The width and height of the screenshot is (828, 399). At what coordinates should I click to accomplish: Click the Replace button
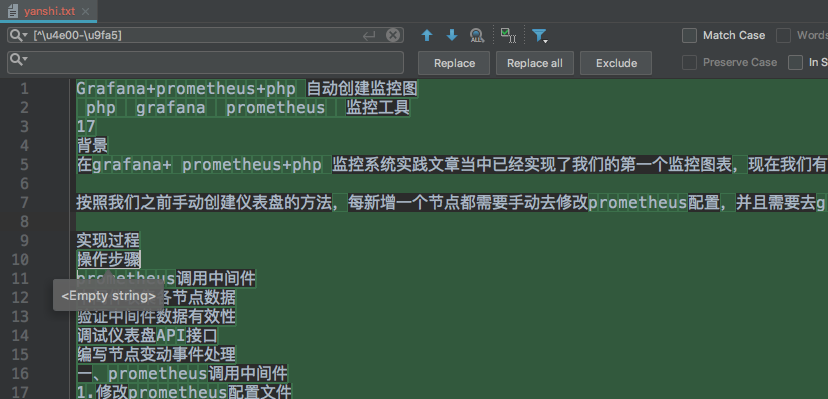click(454, 63)
